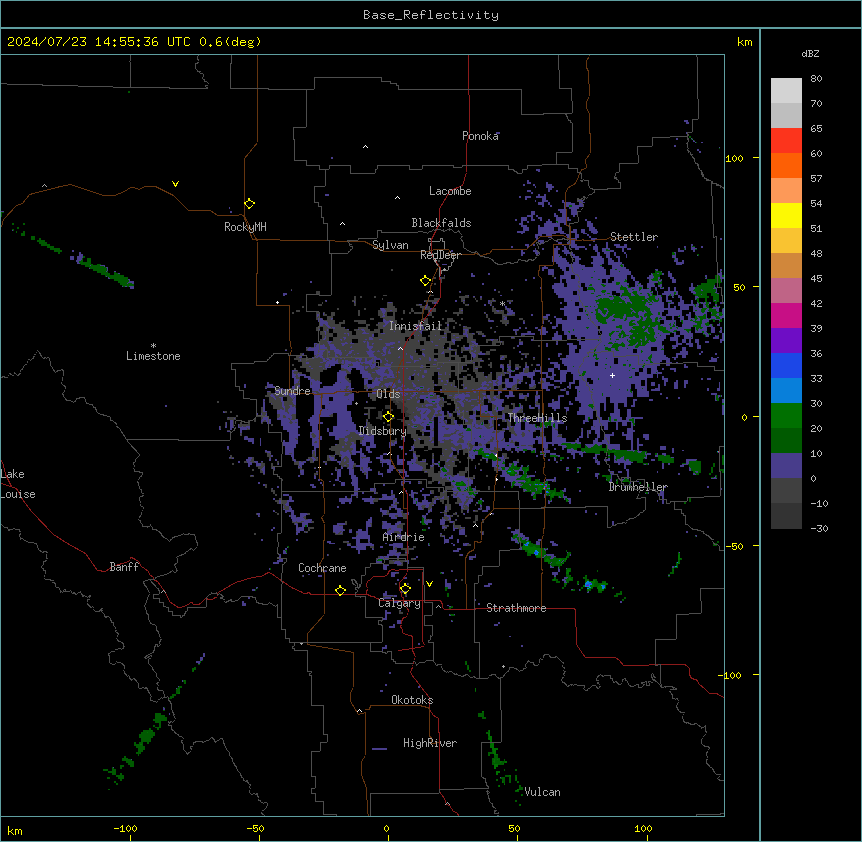Click the Strathmore label
862x842 pixels.
pyautogui.click(x=516, y=608)
